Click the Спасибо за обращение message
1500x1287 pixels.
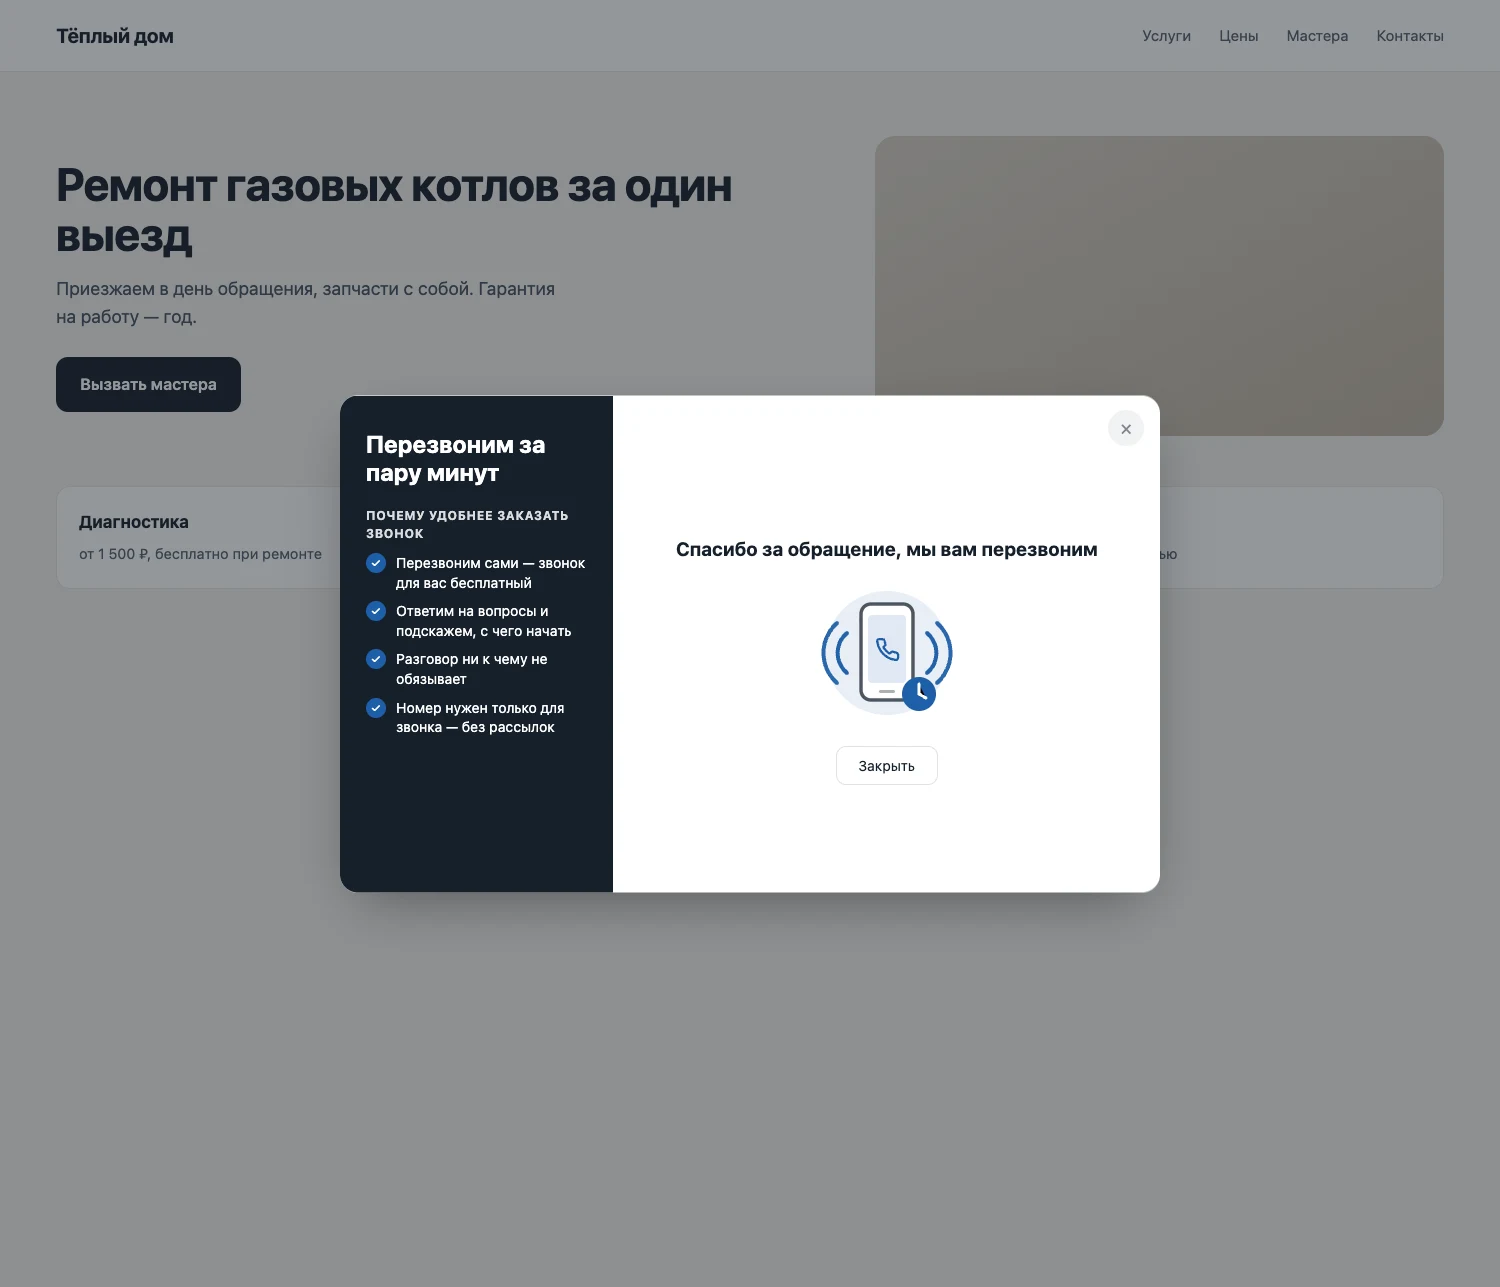tap(887, 549)
